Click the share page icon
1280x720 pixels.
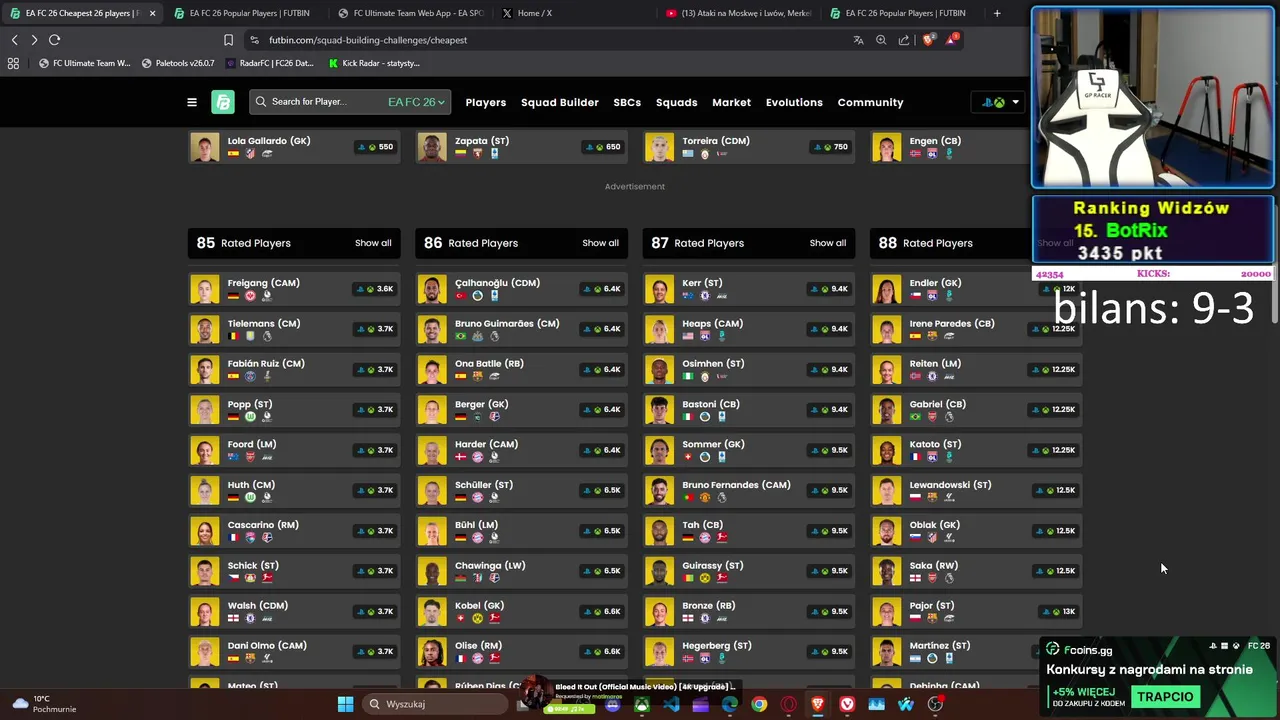tap(904, 40)
